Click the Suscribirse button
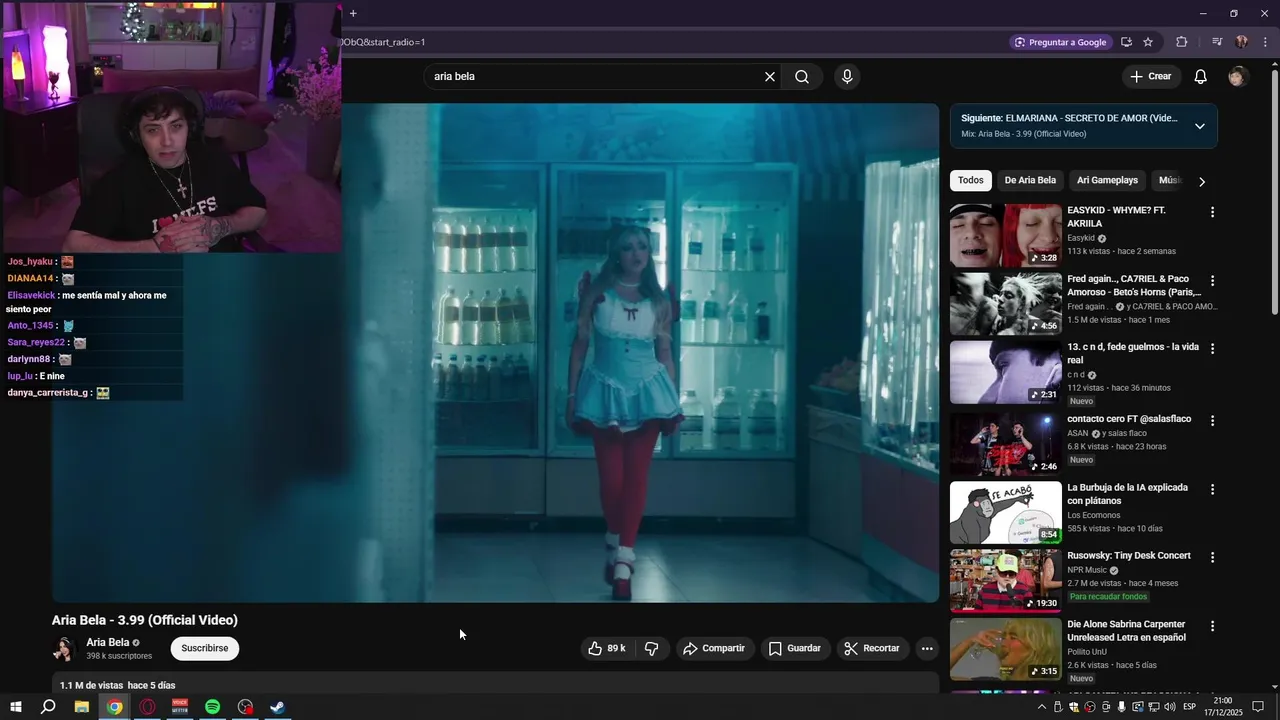1280x720 pixels. pyautogui.click(x=205, y=649)
